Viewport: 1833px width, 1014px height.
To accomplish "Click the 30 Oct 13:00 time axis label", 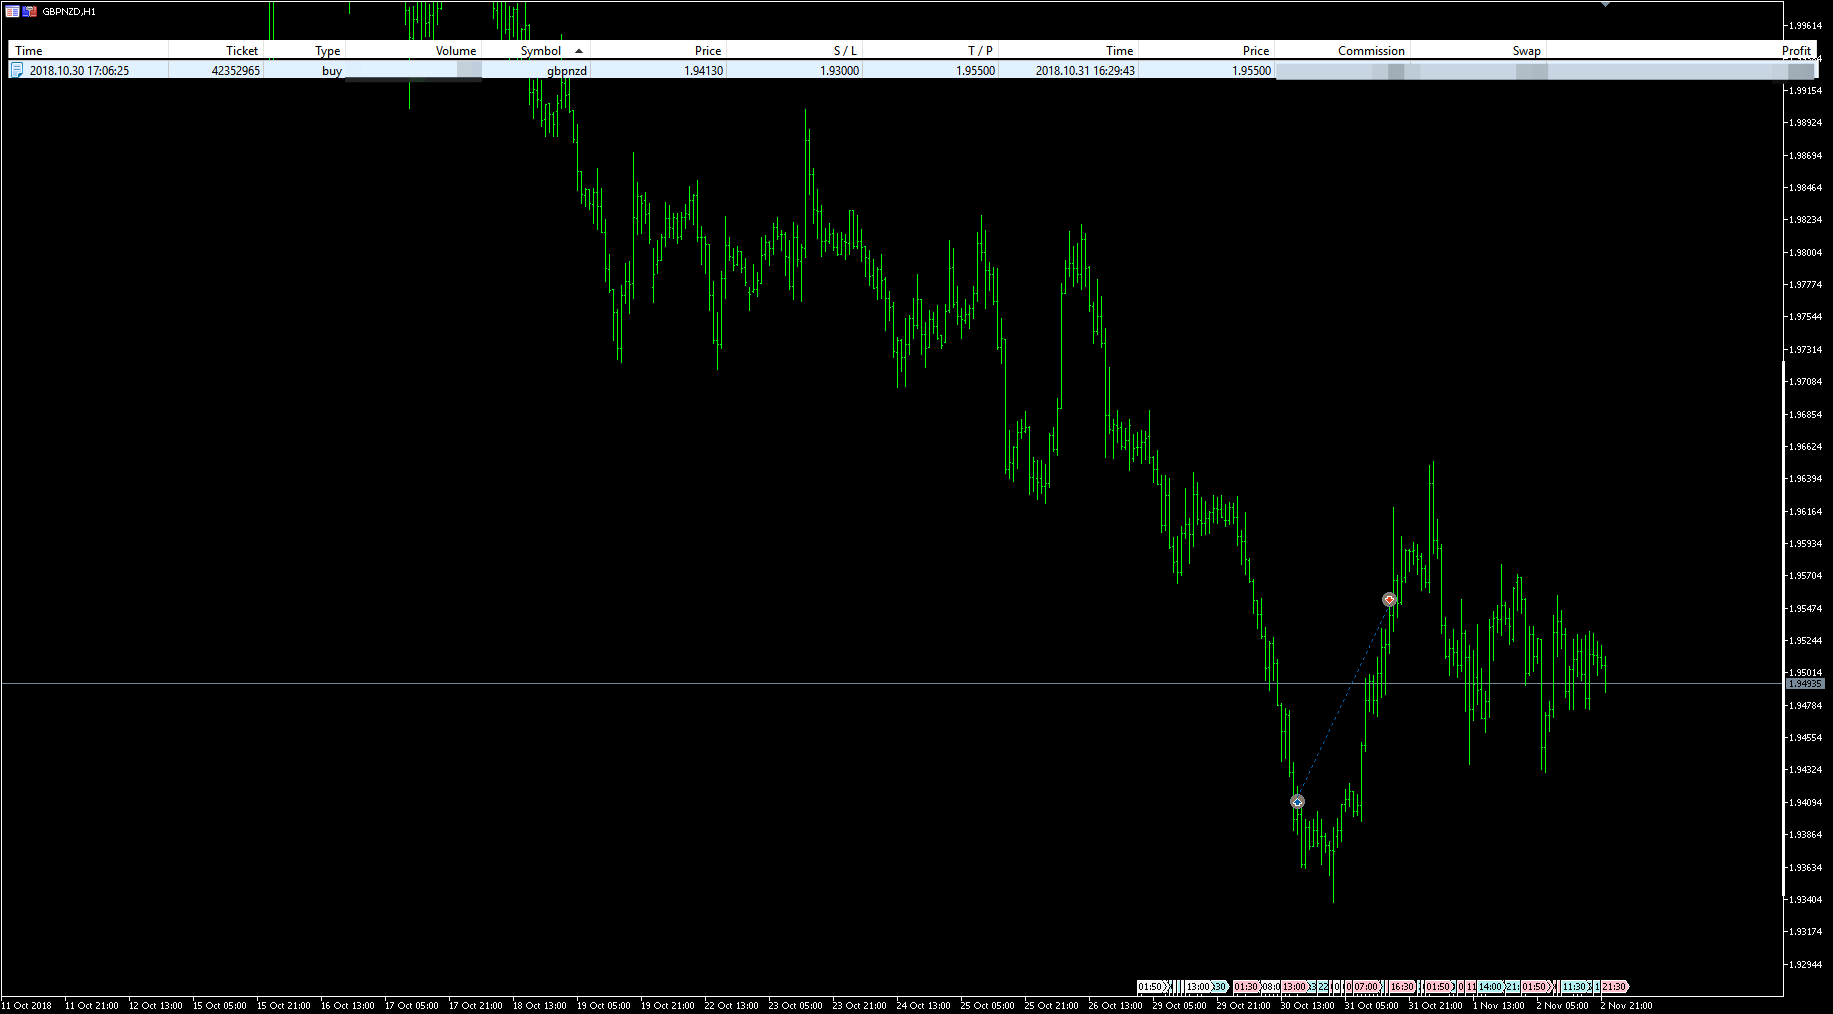I will tap(1308, 1006).
